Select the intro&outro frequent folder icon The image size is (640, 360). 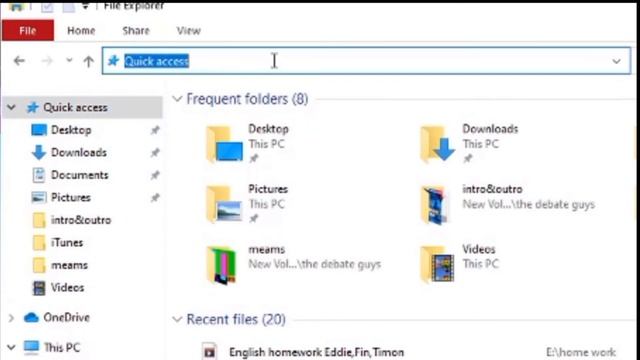(x=434, y=204)
